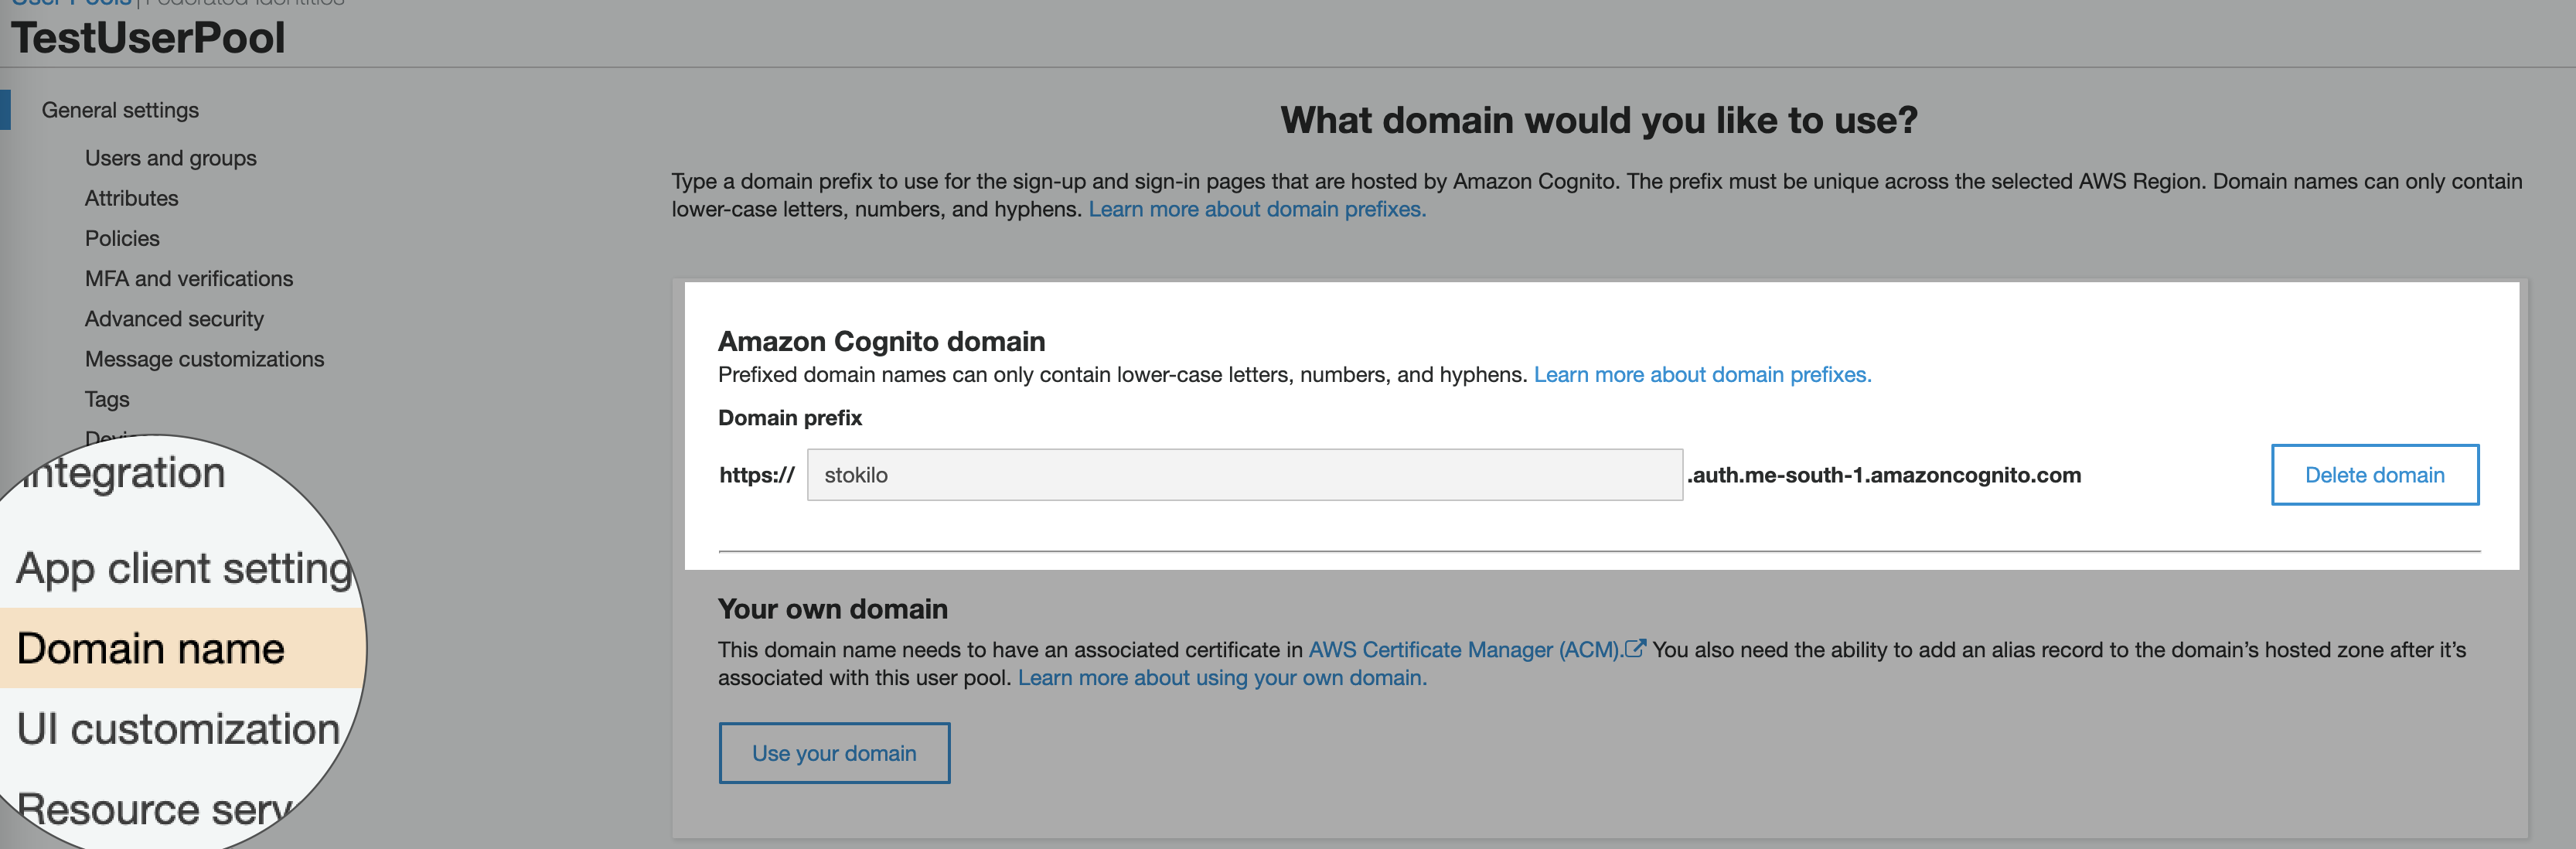Screen dimensions: 2576x849
Task: Select Attributes in left navigation
Action: [x=131, y=198]
